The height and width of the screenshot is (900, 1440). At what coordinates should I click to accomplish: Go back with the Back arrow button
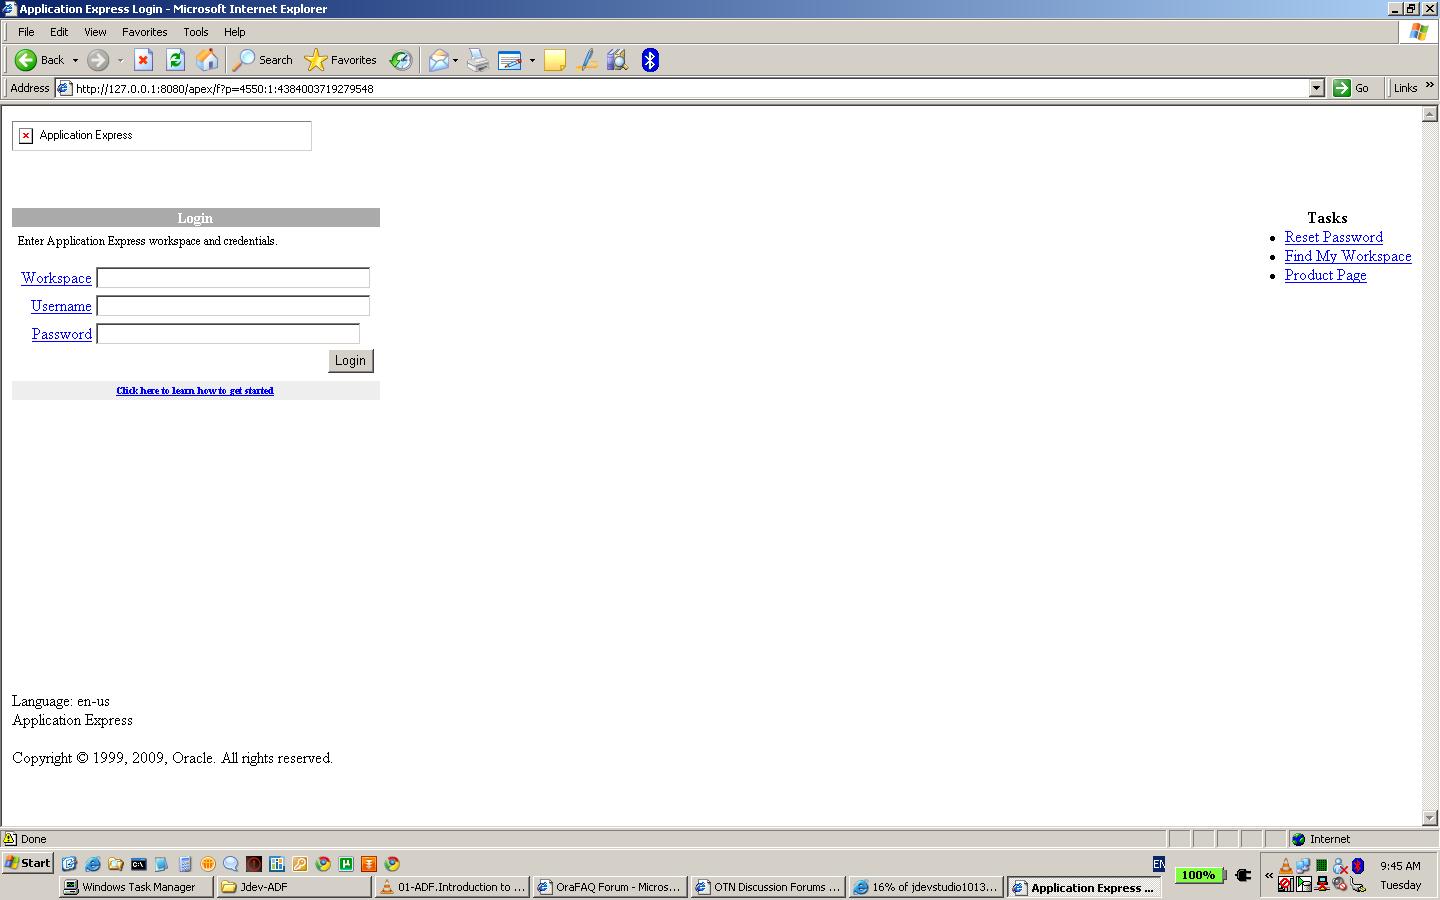point(40,60)
